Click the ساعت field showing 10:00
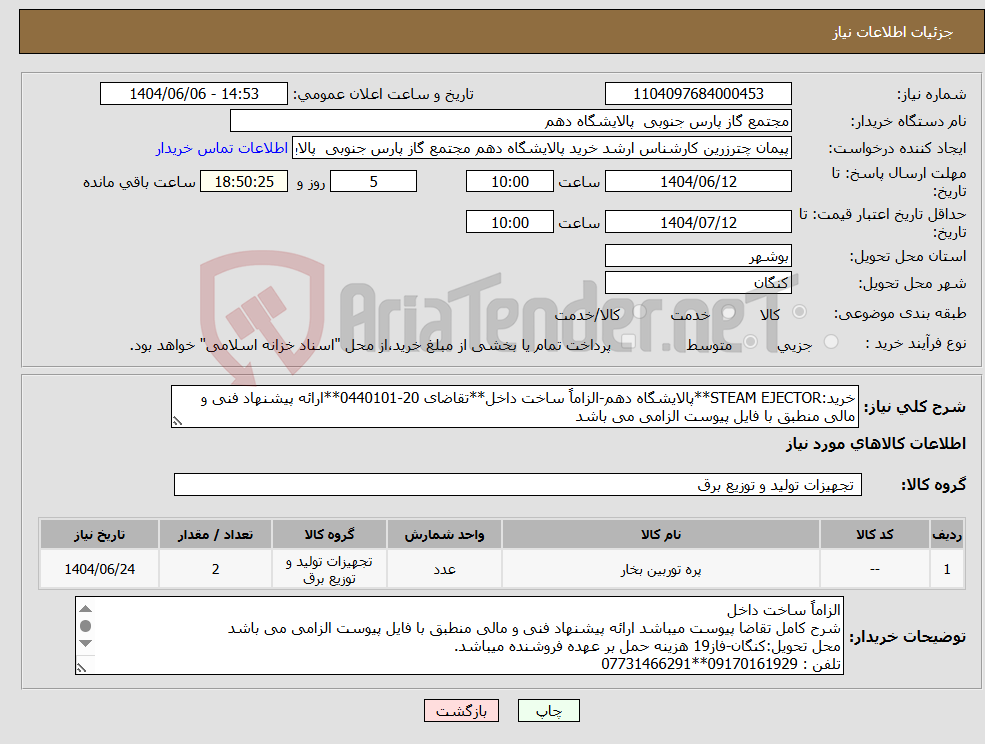 coord(510,181)
